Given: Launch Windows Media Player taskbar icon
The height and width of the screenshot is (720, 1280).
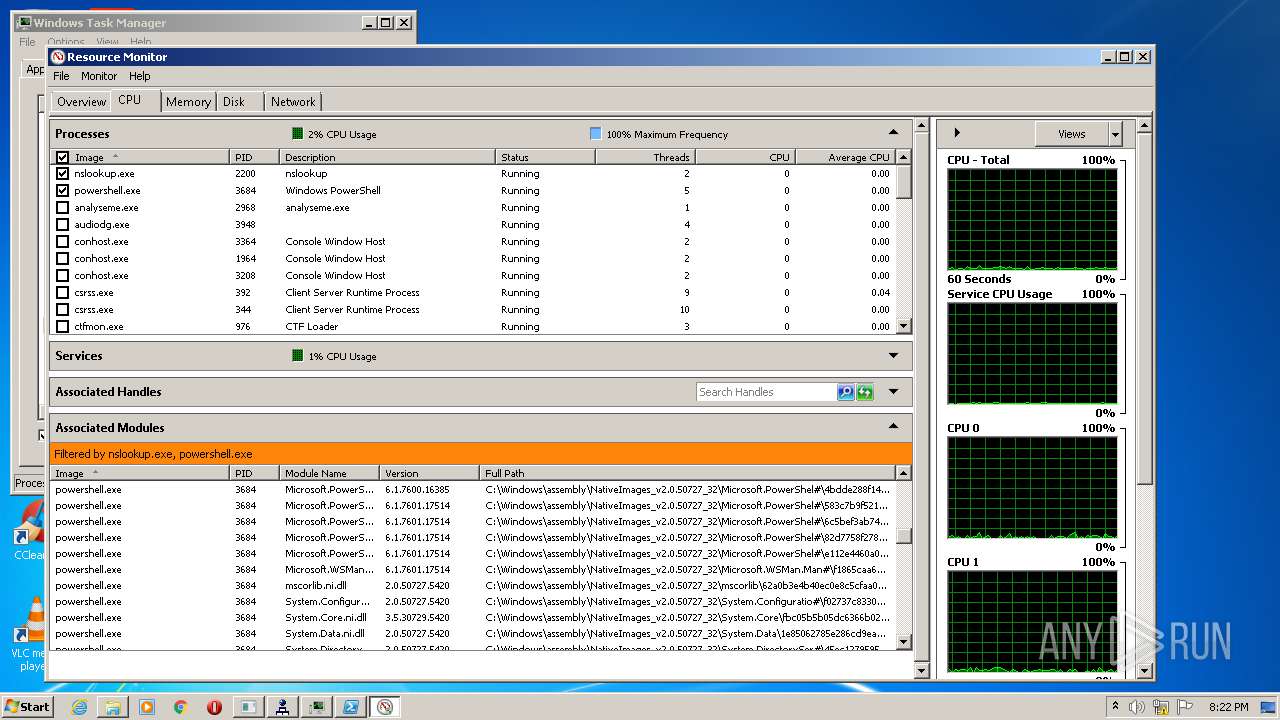Looking at the screenshot, I should click(147, 707).
